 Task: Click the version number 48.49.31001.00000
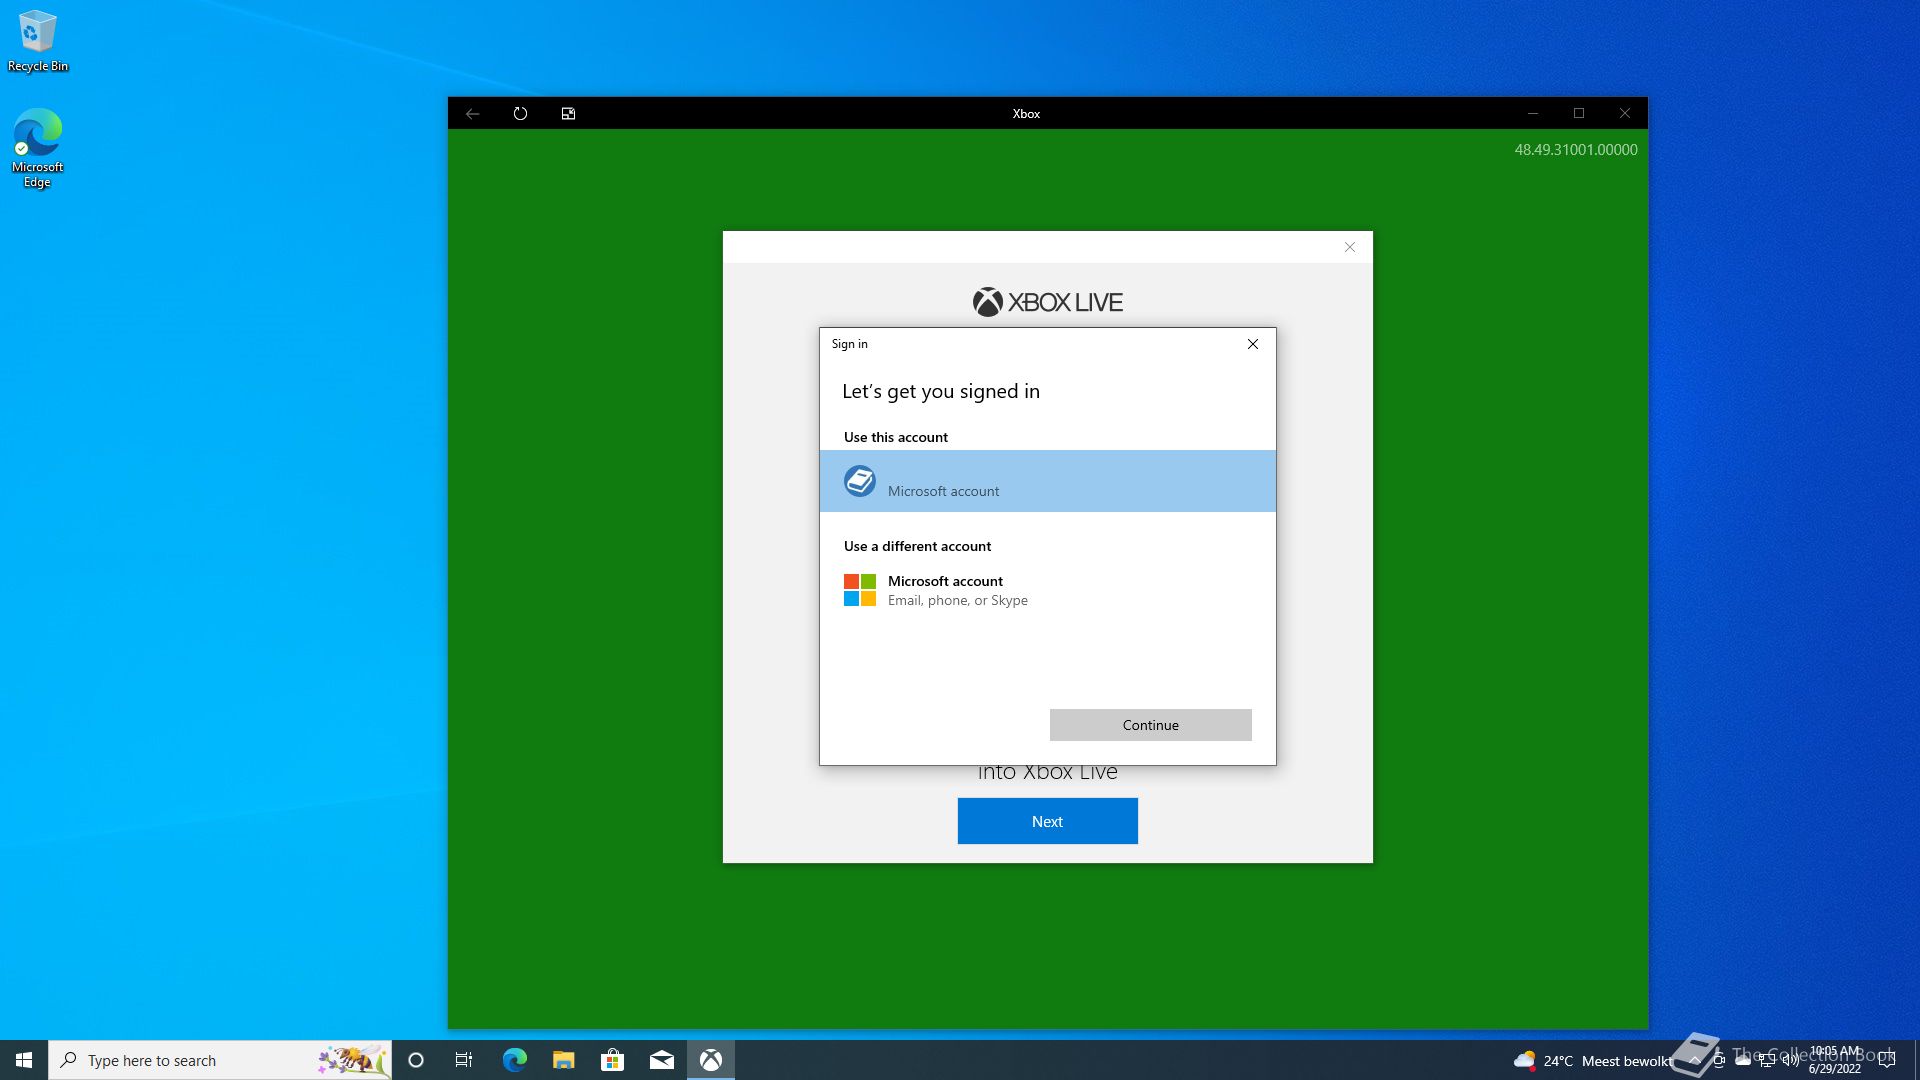[1576, 150]
